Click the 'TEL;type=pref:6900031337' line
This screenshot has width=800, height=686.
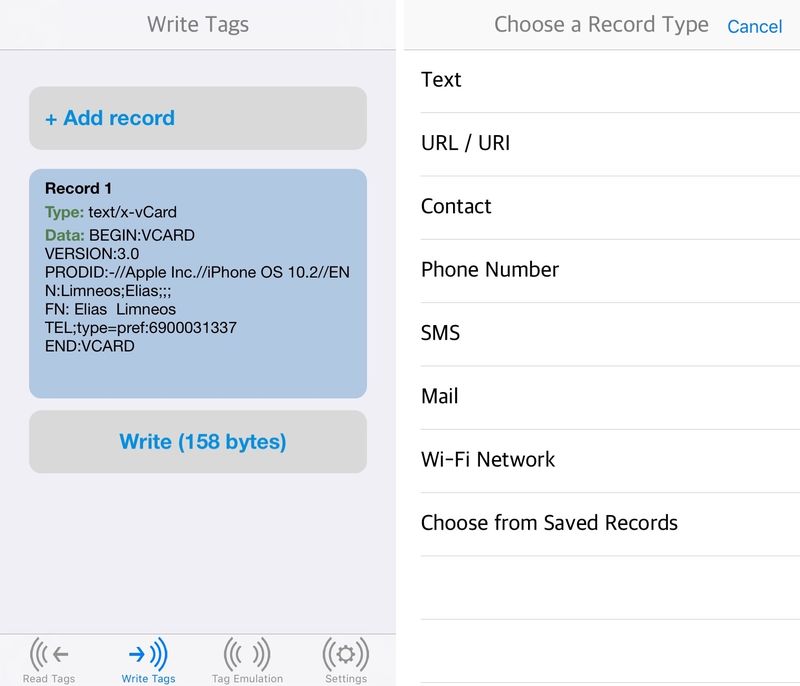[141, 327]
